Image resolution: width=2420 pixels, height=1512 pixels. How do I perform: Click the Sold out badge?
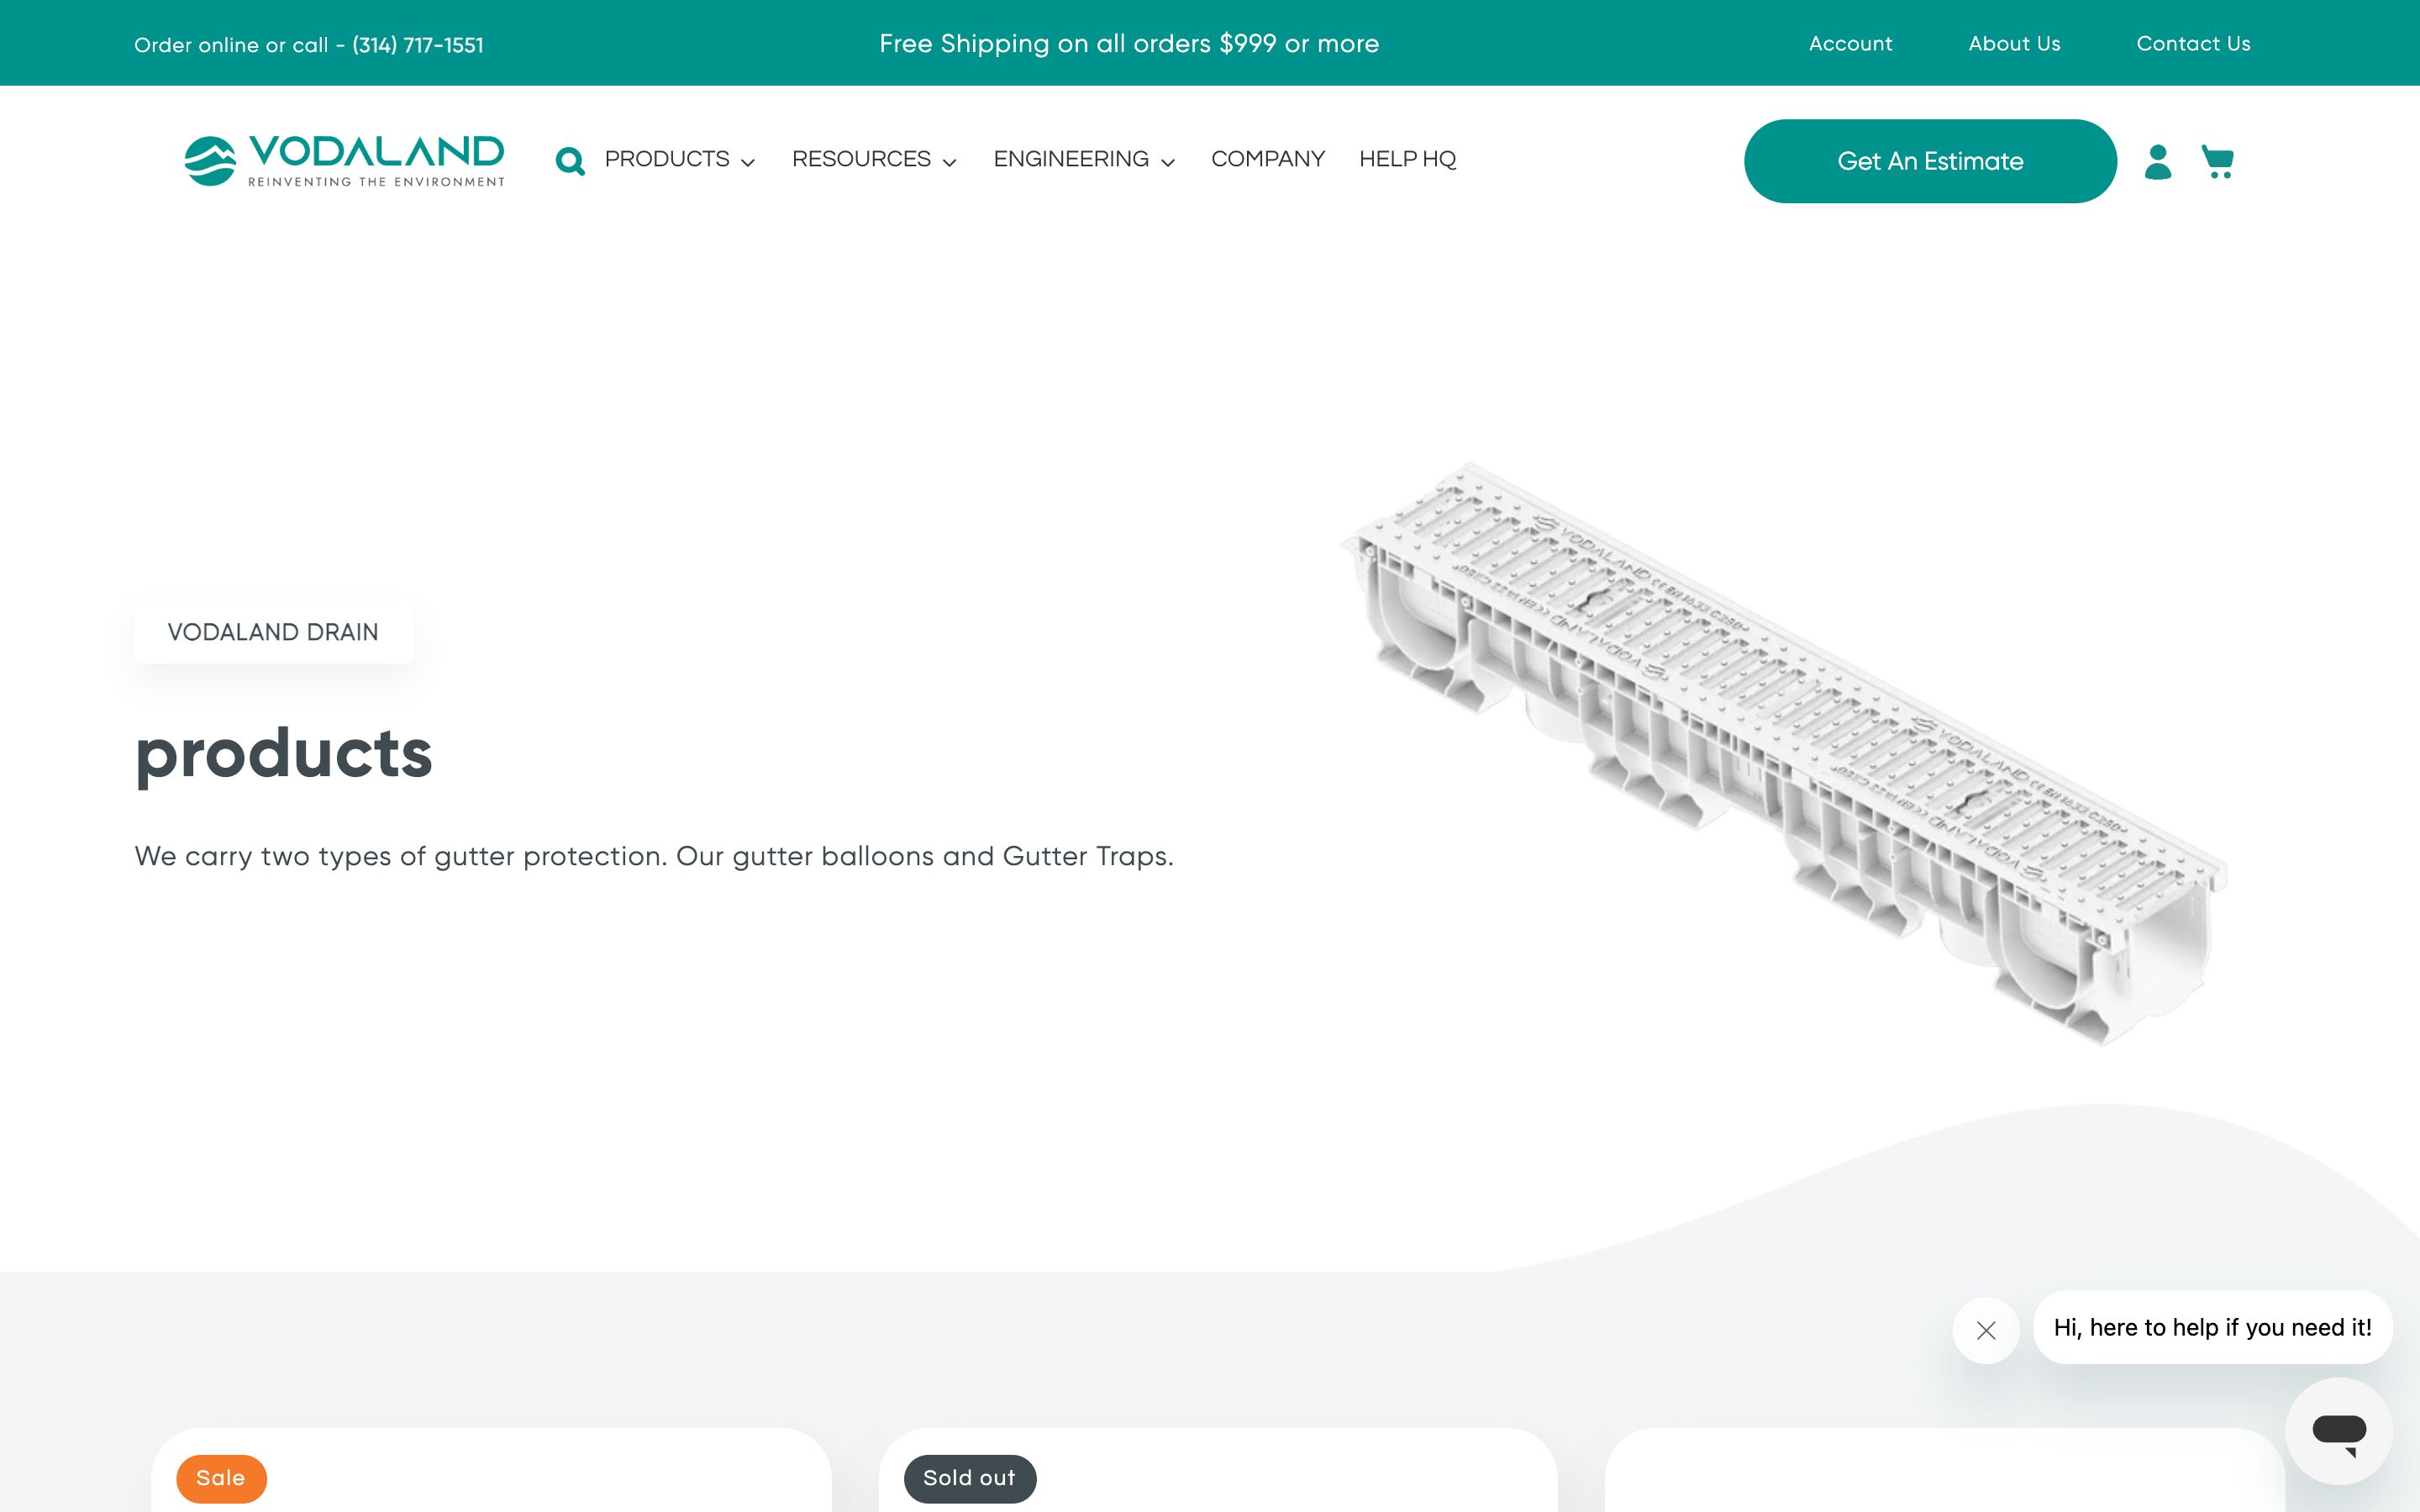pos(969,1478)
